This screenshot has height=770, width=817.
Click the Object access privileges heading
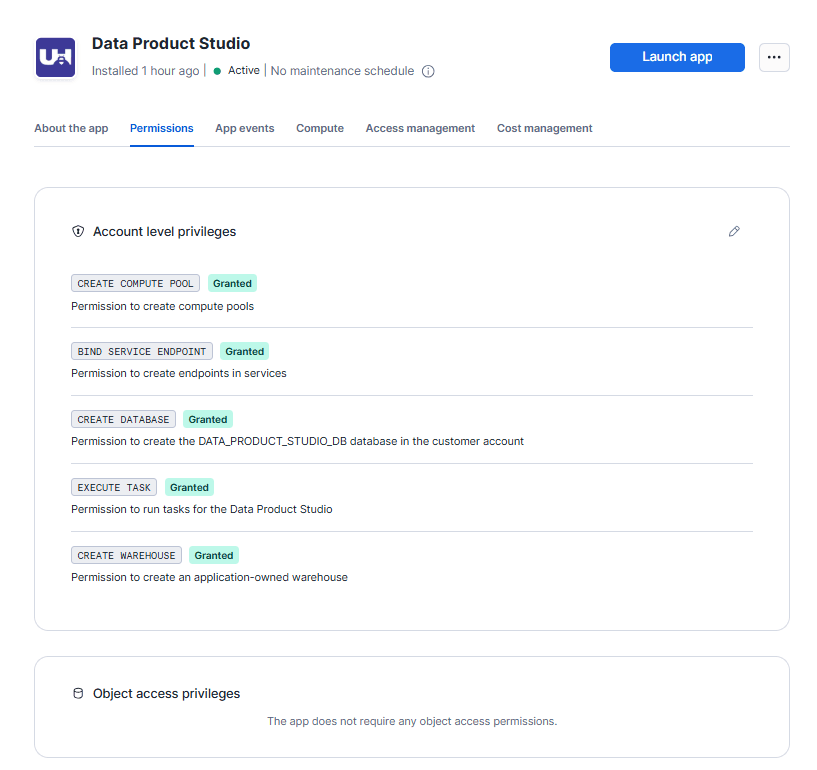[167, 693]
